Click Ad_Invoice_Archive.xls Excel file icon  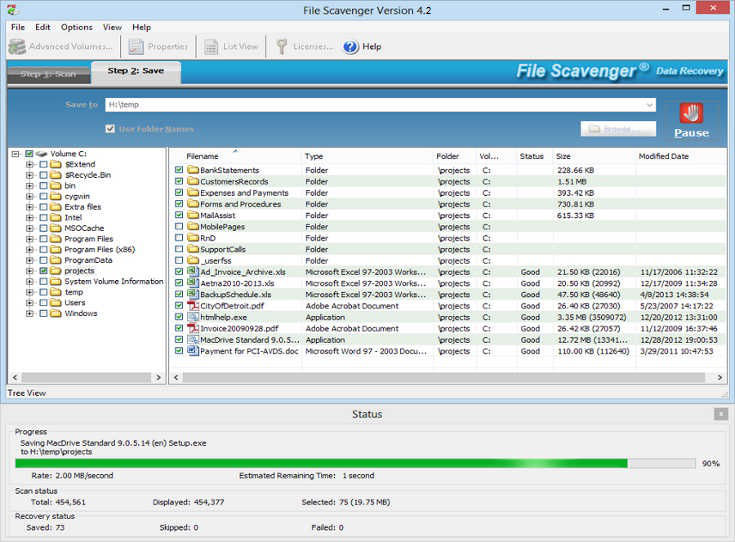(193, 271)
